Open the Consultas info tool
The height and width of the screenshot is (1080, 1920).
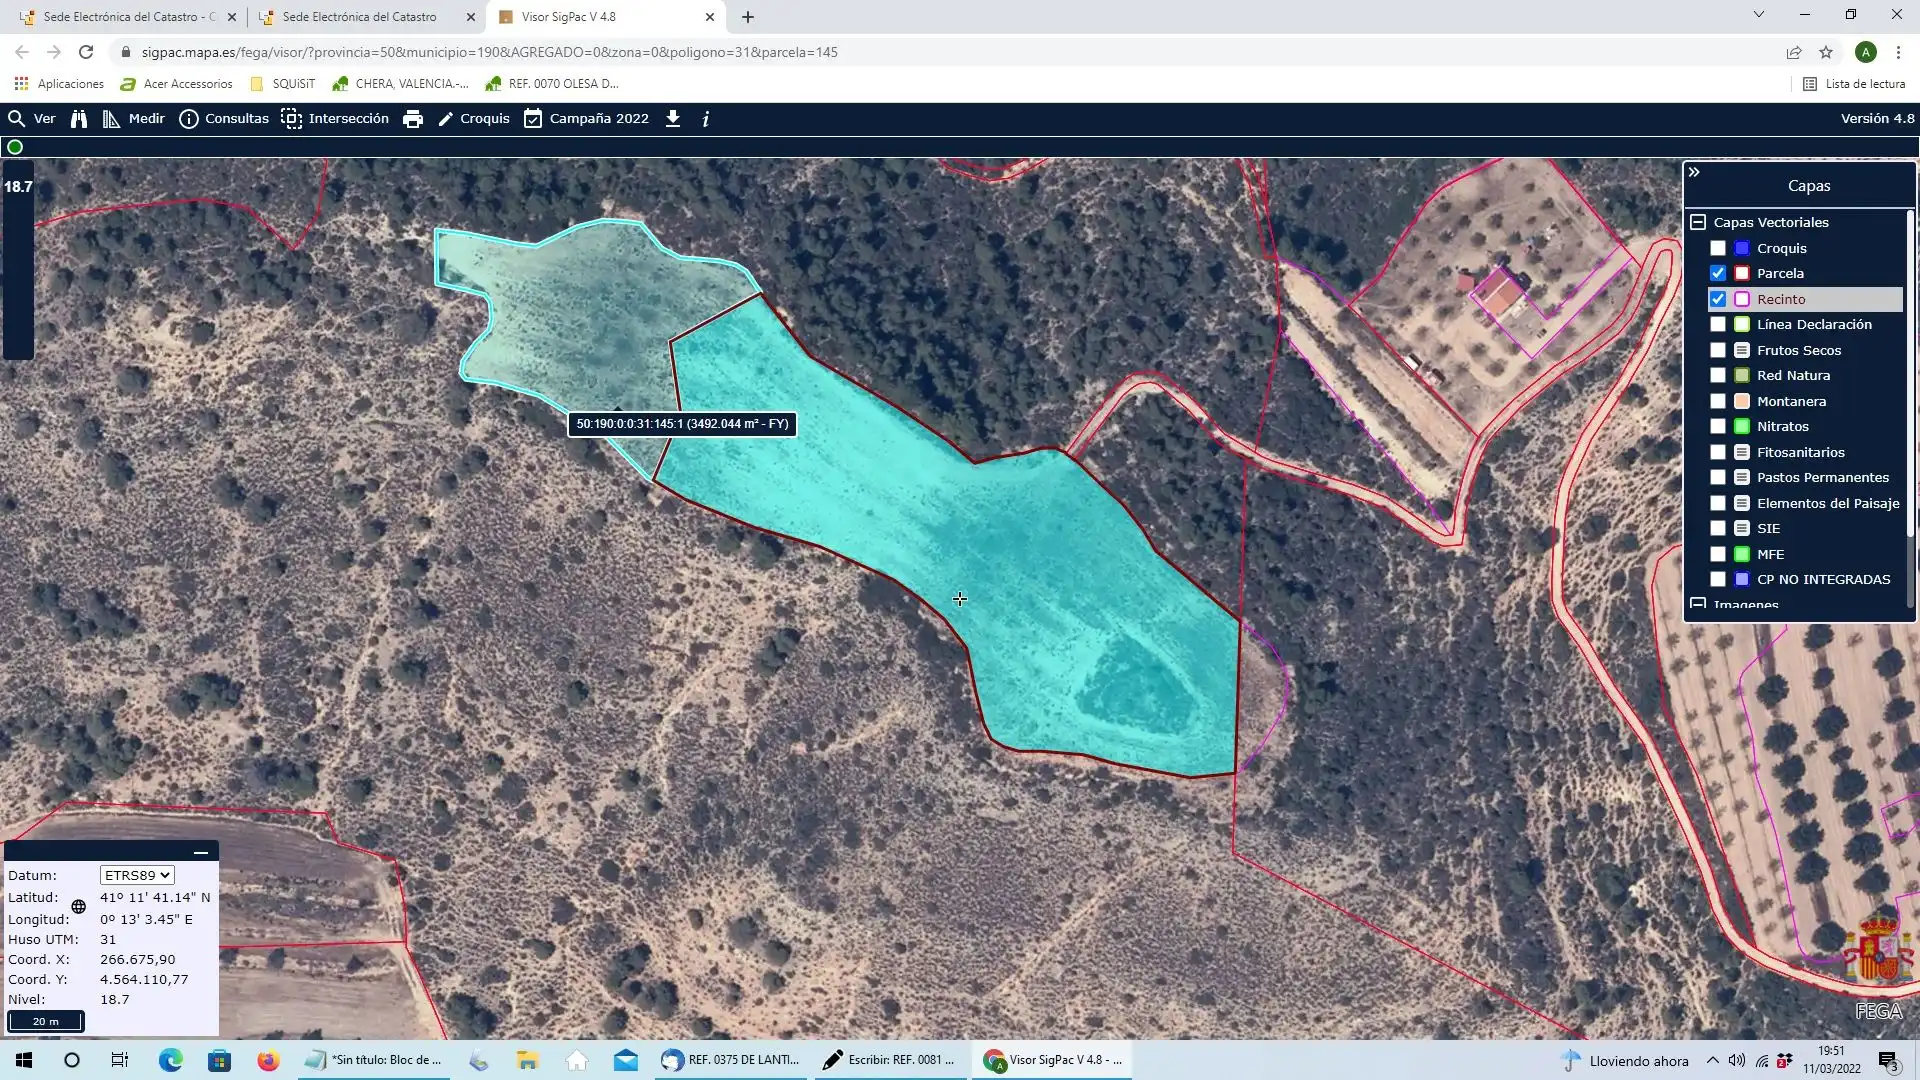pos(224,118)
